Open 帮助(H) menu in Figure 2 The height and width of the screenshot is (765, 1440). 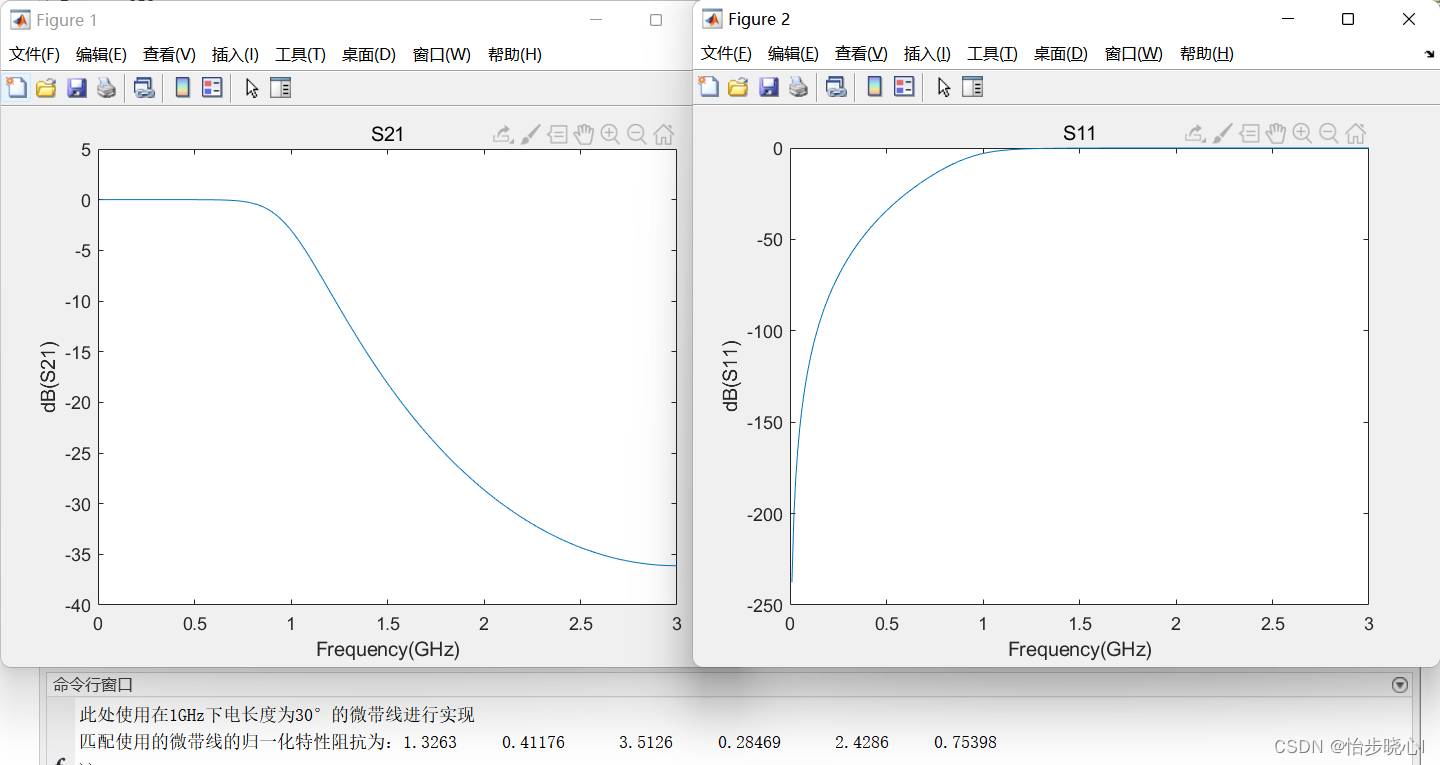pos(1207,53)
